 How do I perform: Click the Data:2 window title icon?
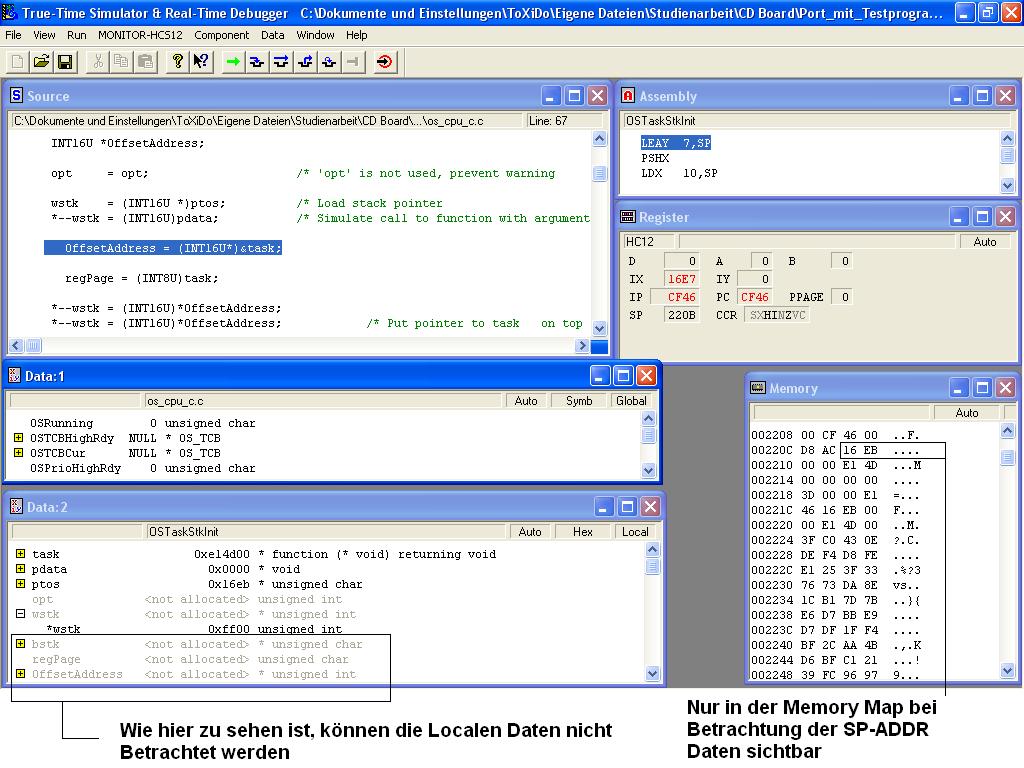pos(17,506)
